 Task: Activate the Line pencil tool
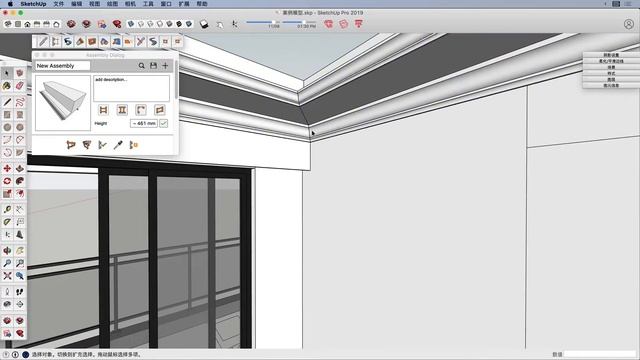(7, 102)
